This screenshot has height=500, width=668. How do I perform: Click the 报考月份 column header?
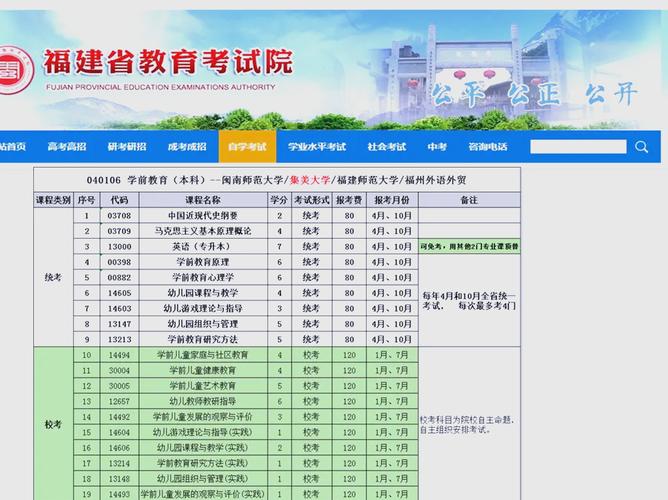[x=392, y=200]
